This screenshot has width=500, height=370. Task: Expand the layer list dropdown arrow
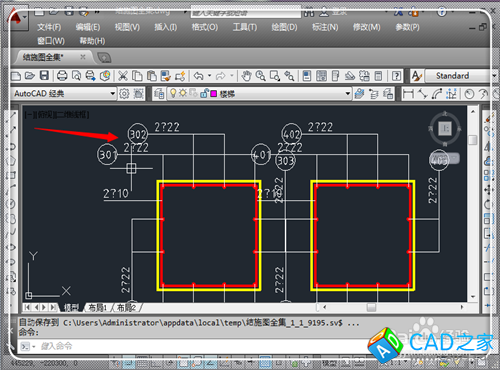coord(348,94)
